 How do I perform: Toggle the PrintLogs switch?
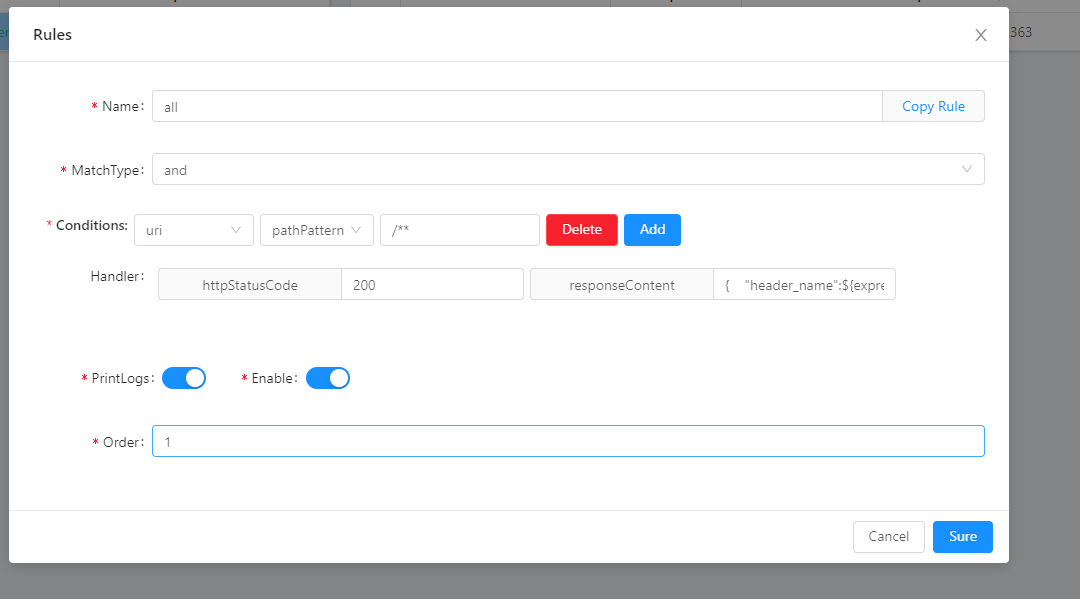click(184, 378)
